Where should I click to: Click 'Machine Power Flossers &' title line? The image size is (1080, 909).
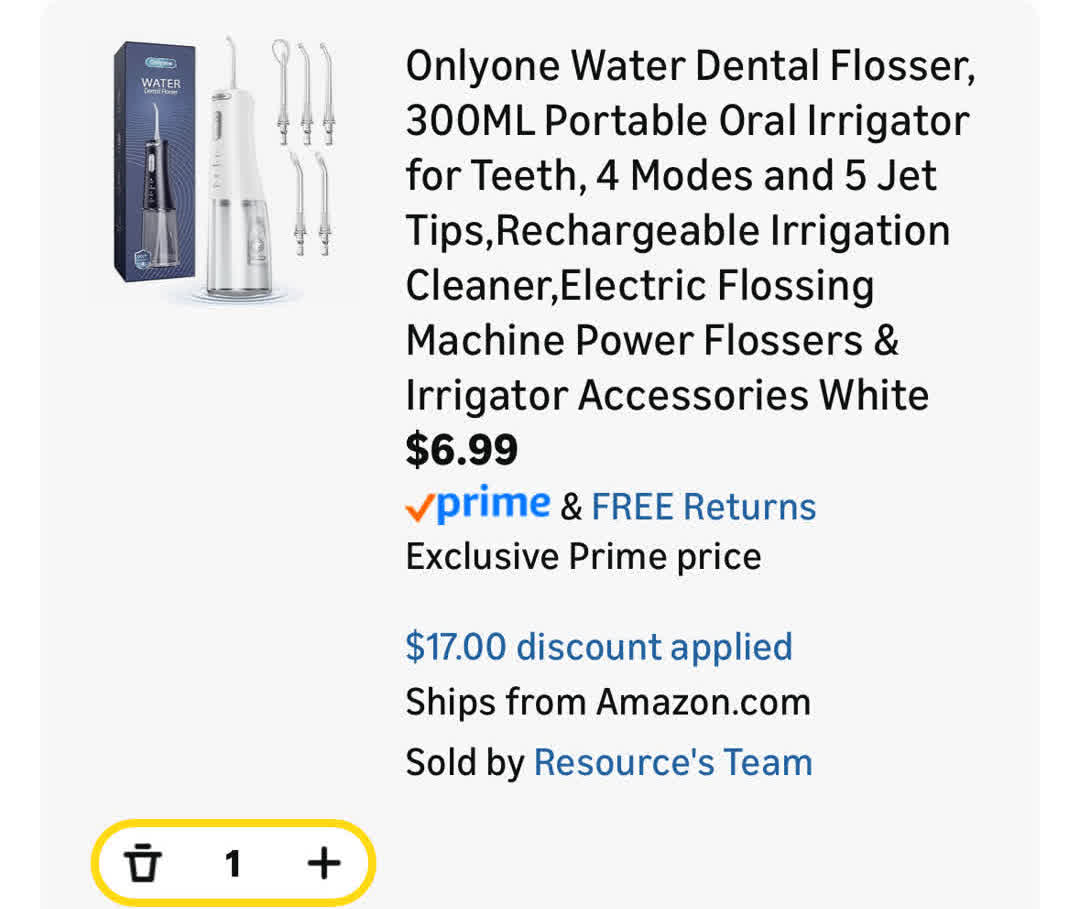652,341
